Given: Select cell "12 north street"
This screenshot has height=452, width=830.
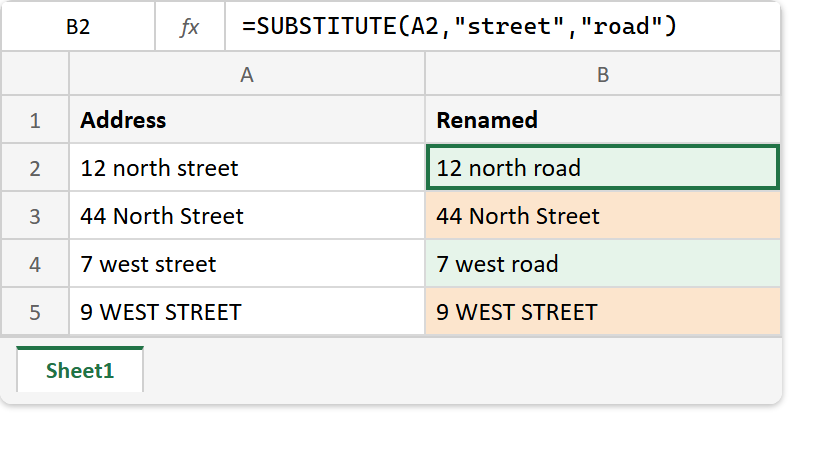Looking at the screenshot, I should tap(247, 168).
